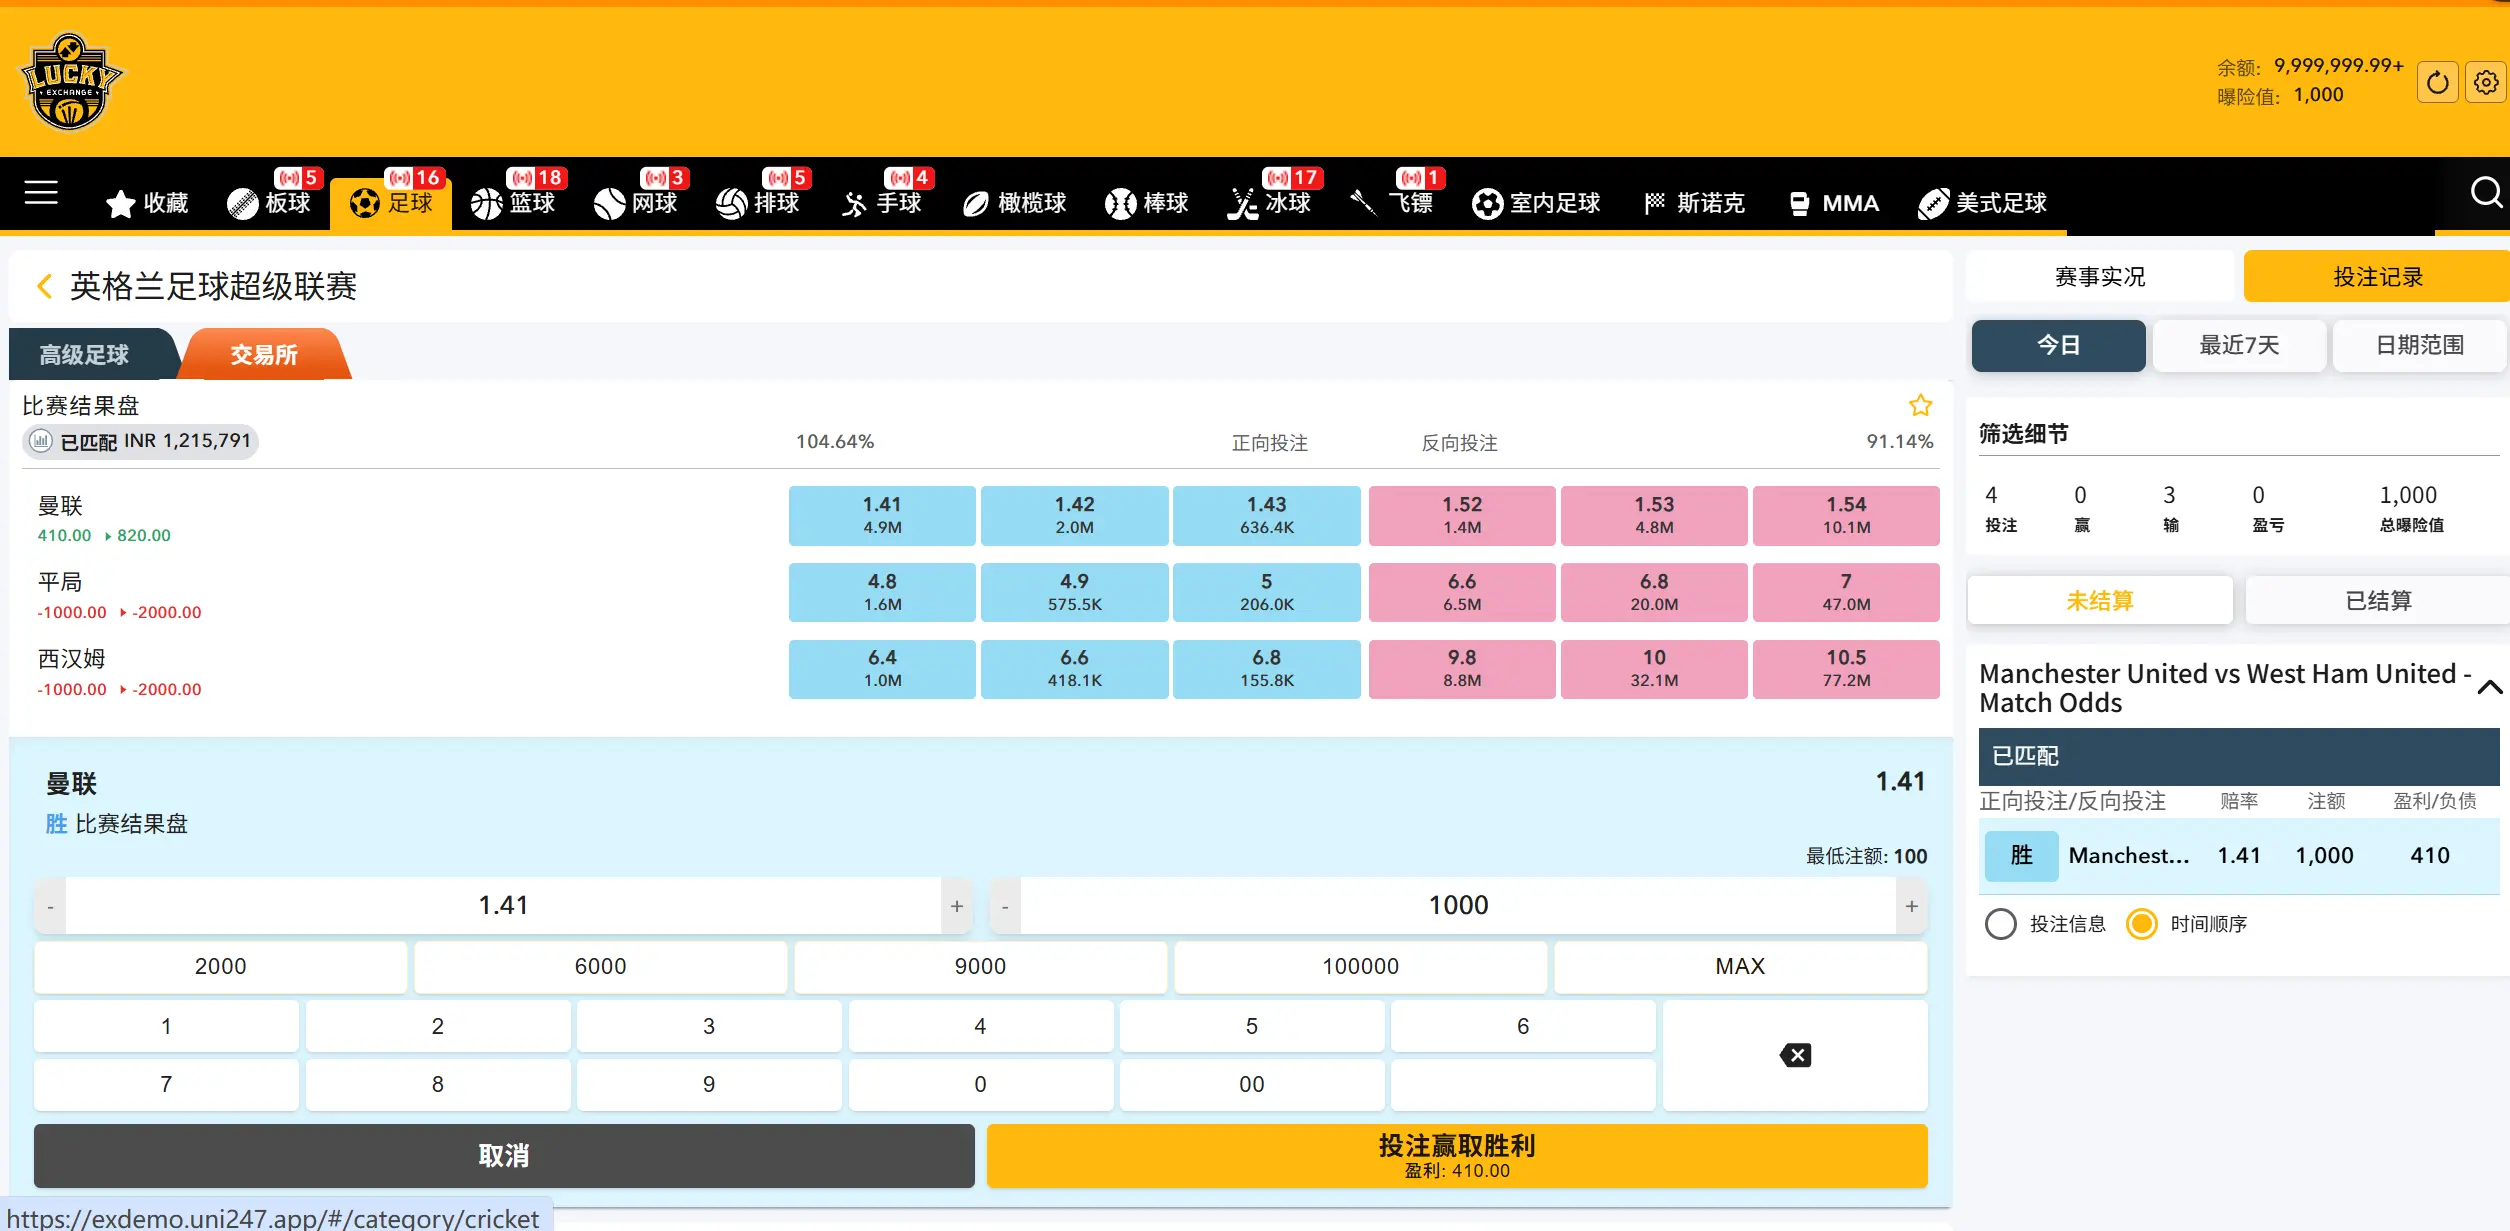Image resolution: width=2510 pixels, height=1231 pixels.
Task: Back 平局 at odds 5
Action: [x=1266, y=592]
